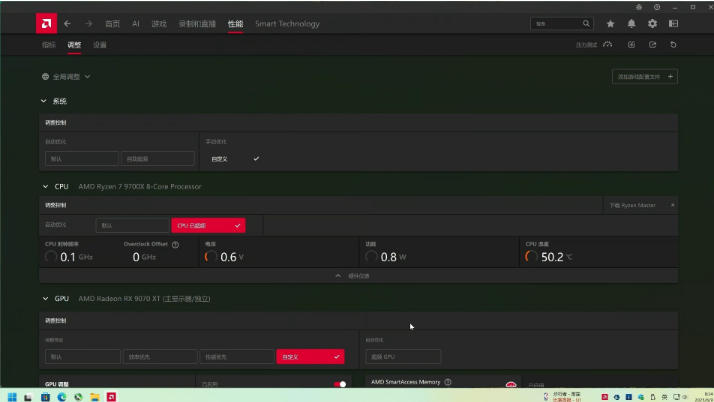Open notifications bell icon
The image size is (714, 402).
pos(631,24)
